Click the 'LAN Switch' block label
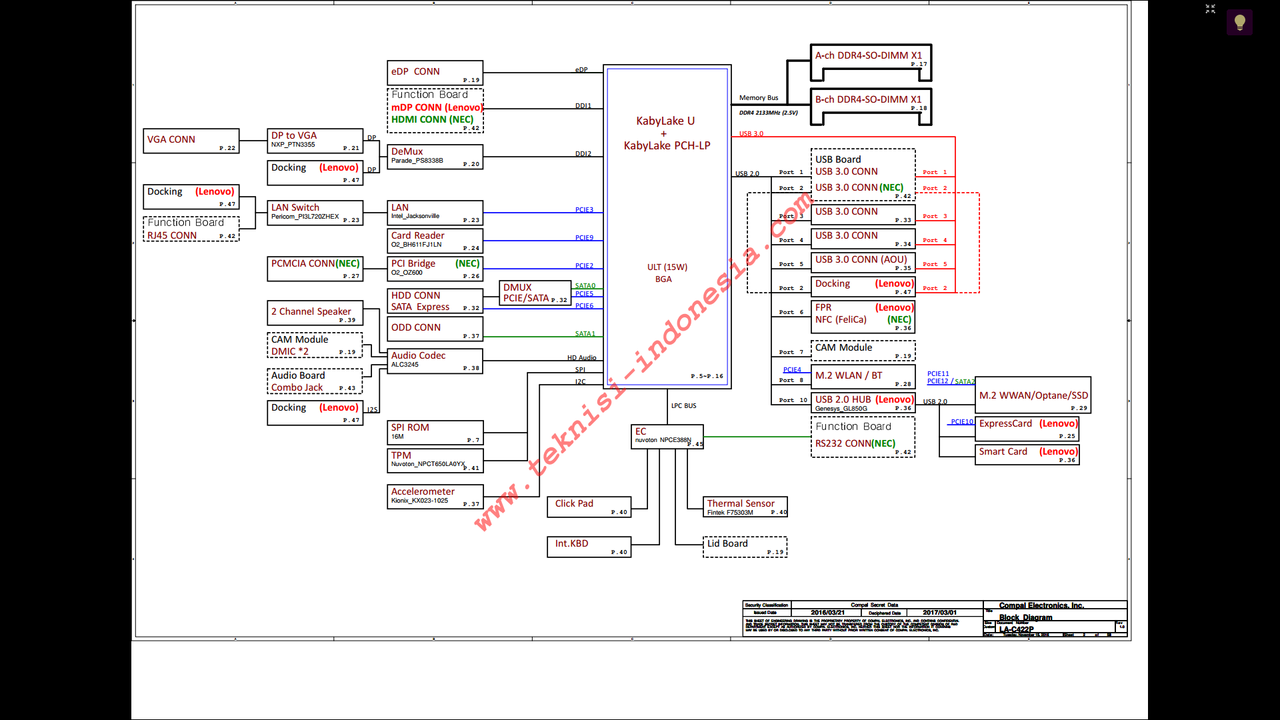The height and width of the screenshot is (720, 1280). 295,207
